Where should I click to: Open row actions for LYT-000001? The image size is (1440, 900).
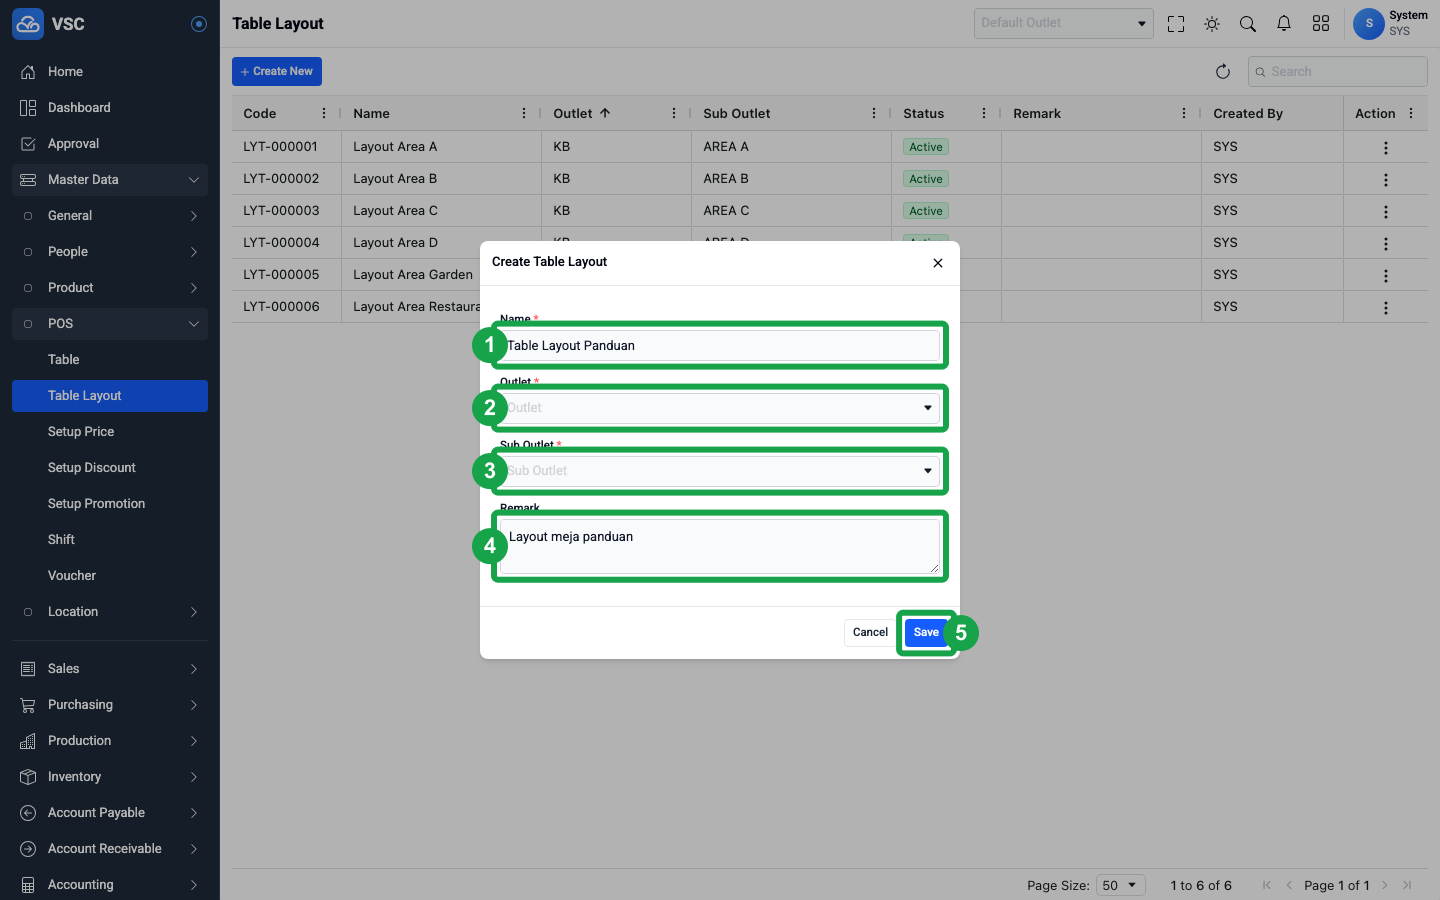1385,148
